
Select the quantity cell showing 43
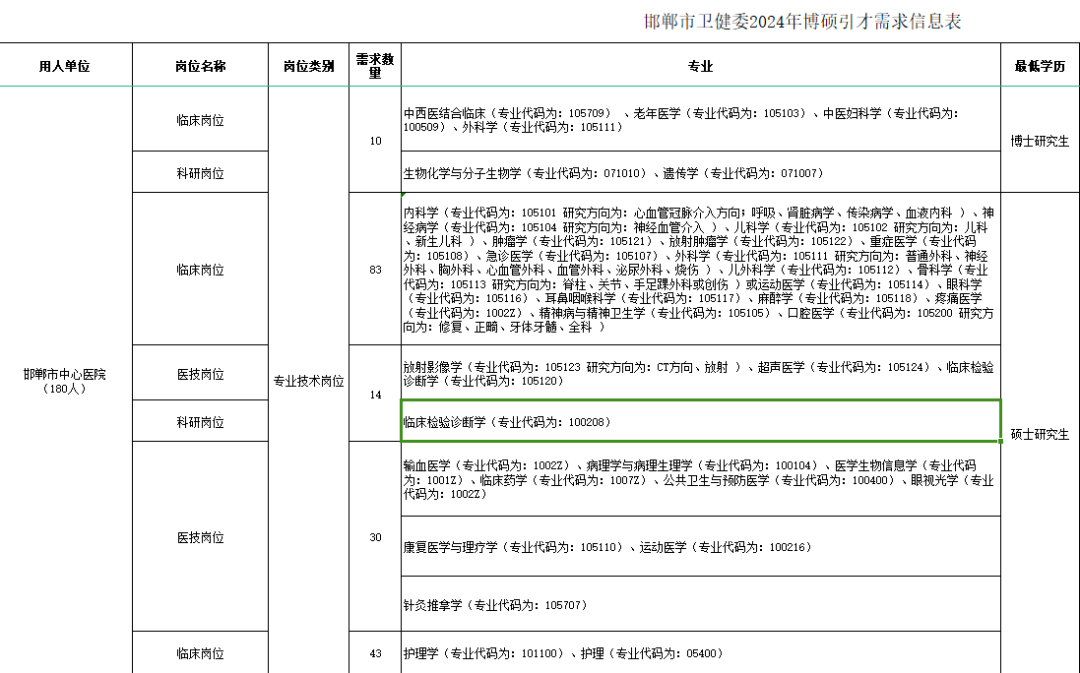[375, 654]
